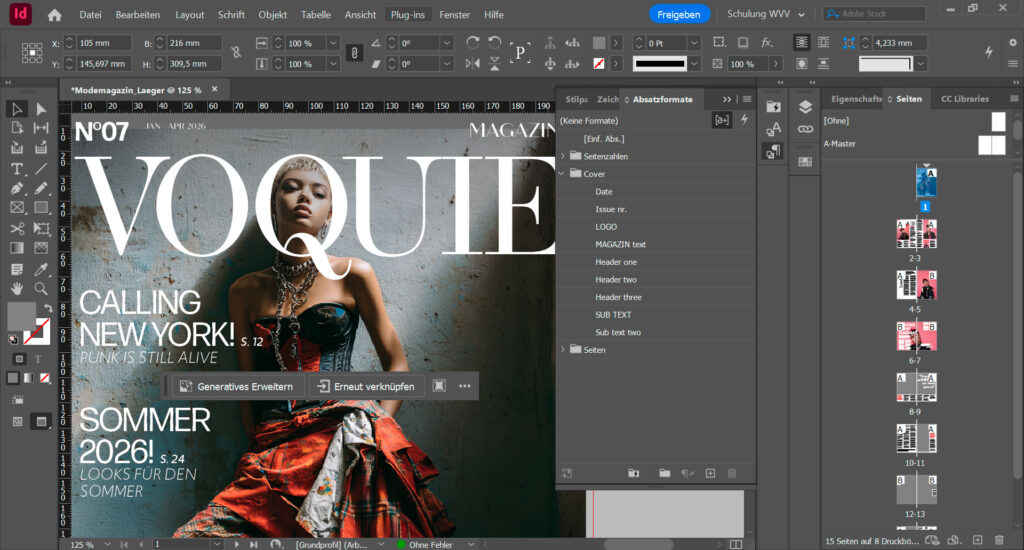Collapse the Cover style folder
1024x550 pixels.
pyautogui.click(x=563, y=174)
